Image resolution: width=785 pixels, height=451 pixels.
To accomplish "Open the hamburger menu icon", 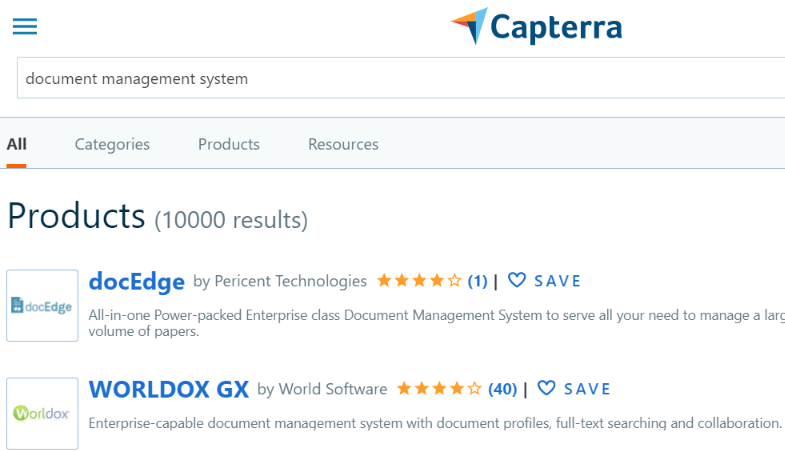I will point(25,27).
